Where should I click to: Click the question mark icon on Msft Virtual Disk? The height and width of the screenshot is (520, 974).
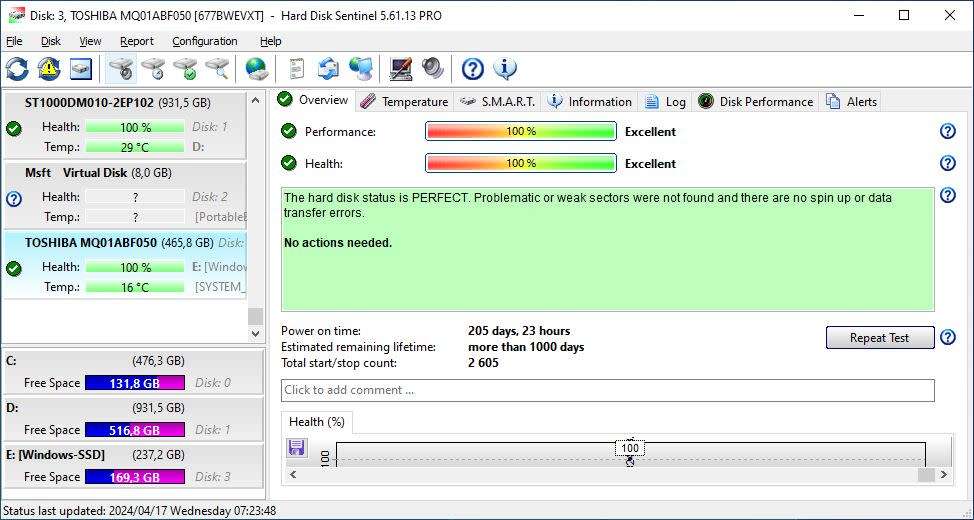[14, 199]
